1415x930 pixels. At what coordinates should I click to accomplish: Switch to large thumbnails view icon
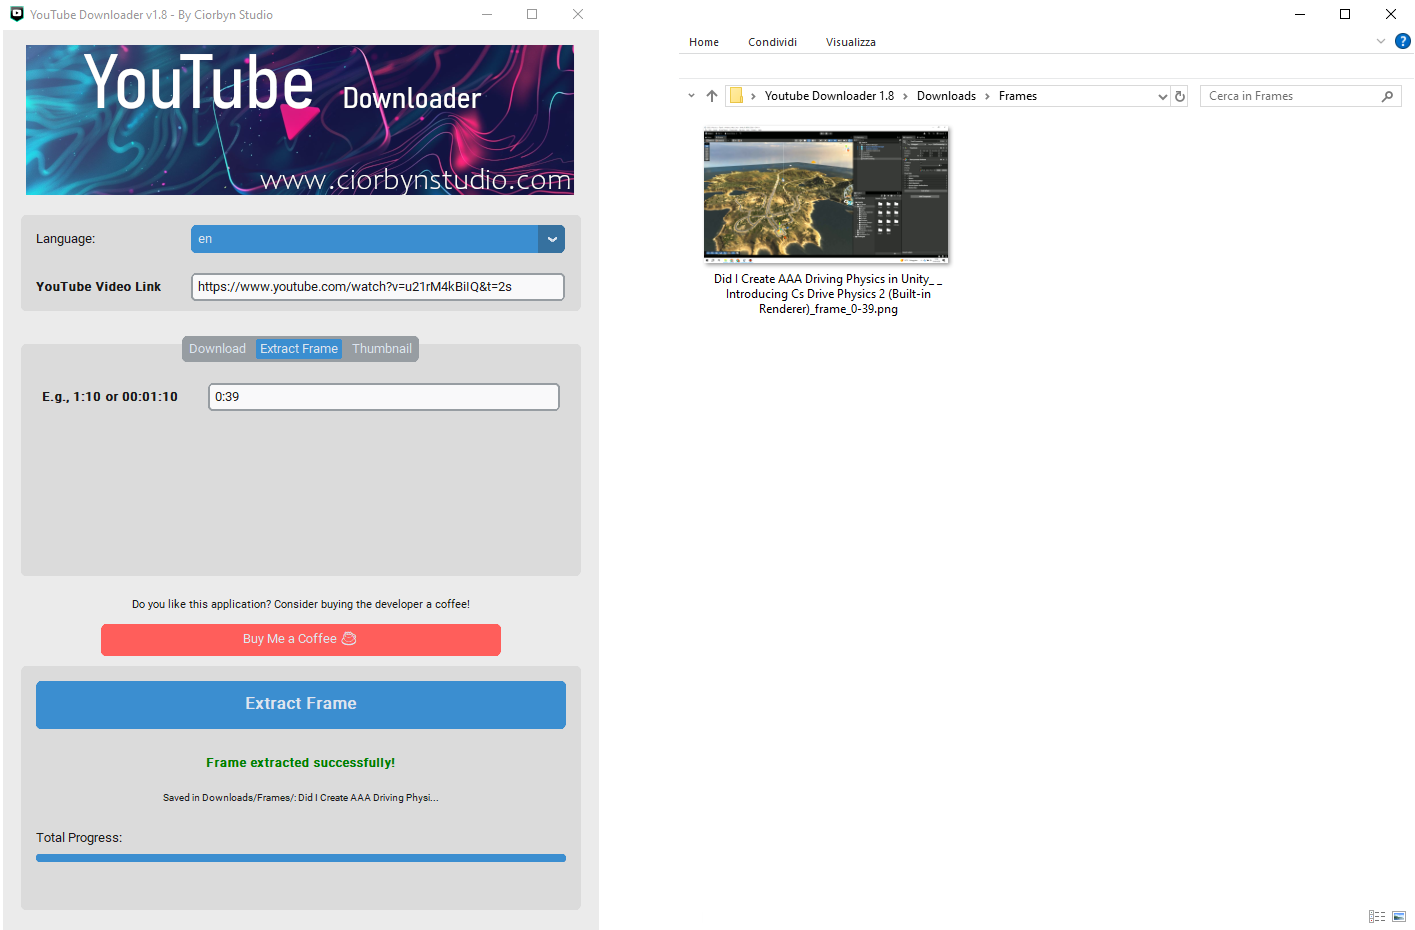point(1399,916)
